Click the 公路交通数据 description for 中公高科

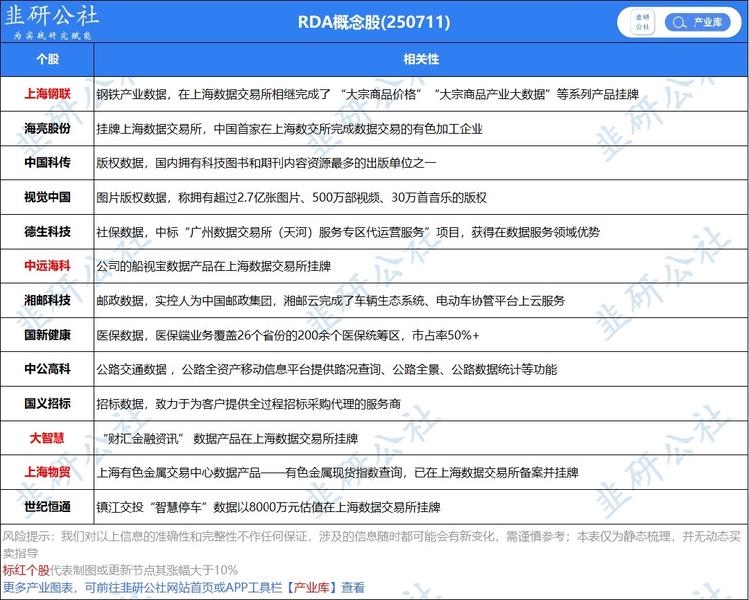pyautogui.click(x=327, y=369)
